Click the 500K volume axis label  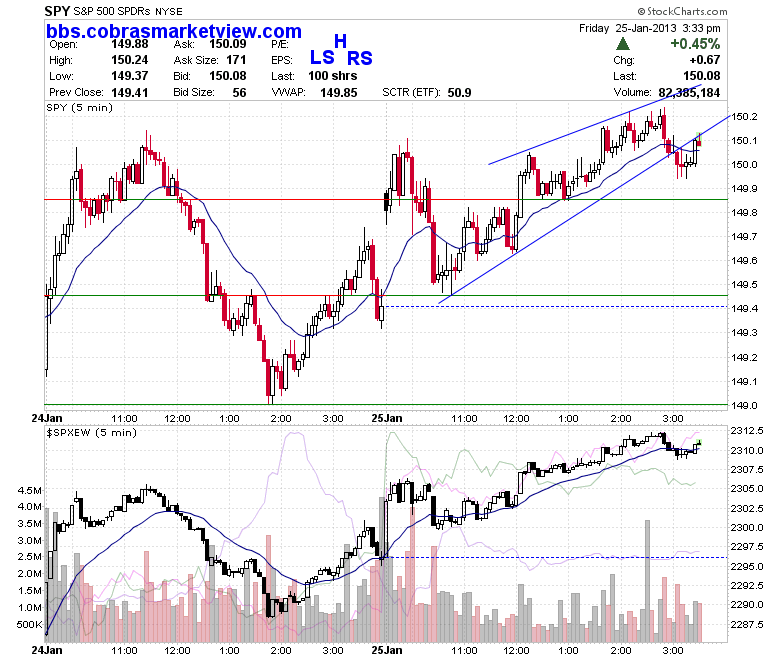tap(29, 625)
